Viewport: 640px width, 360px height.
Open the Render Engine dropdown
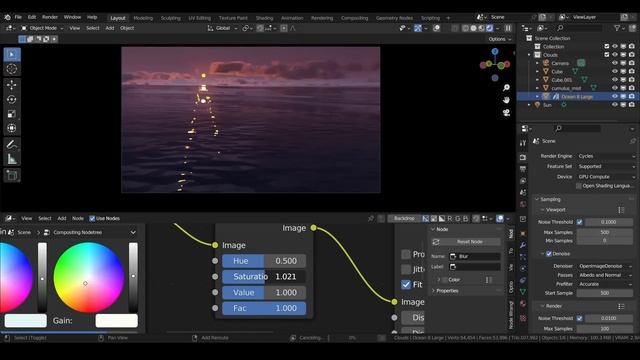[x=606, y=156]
